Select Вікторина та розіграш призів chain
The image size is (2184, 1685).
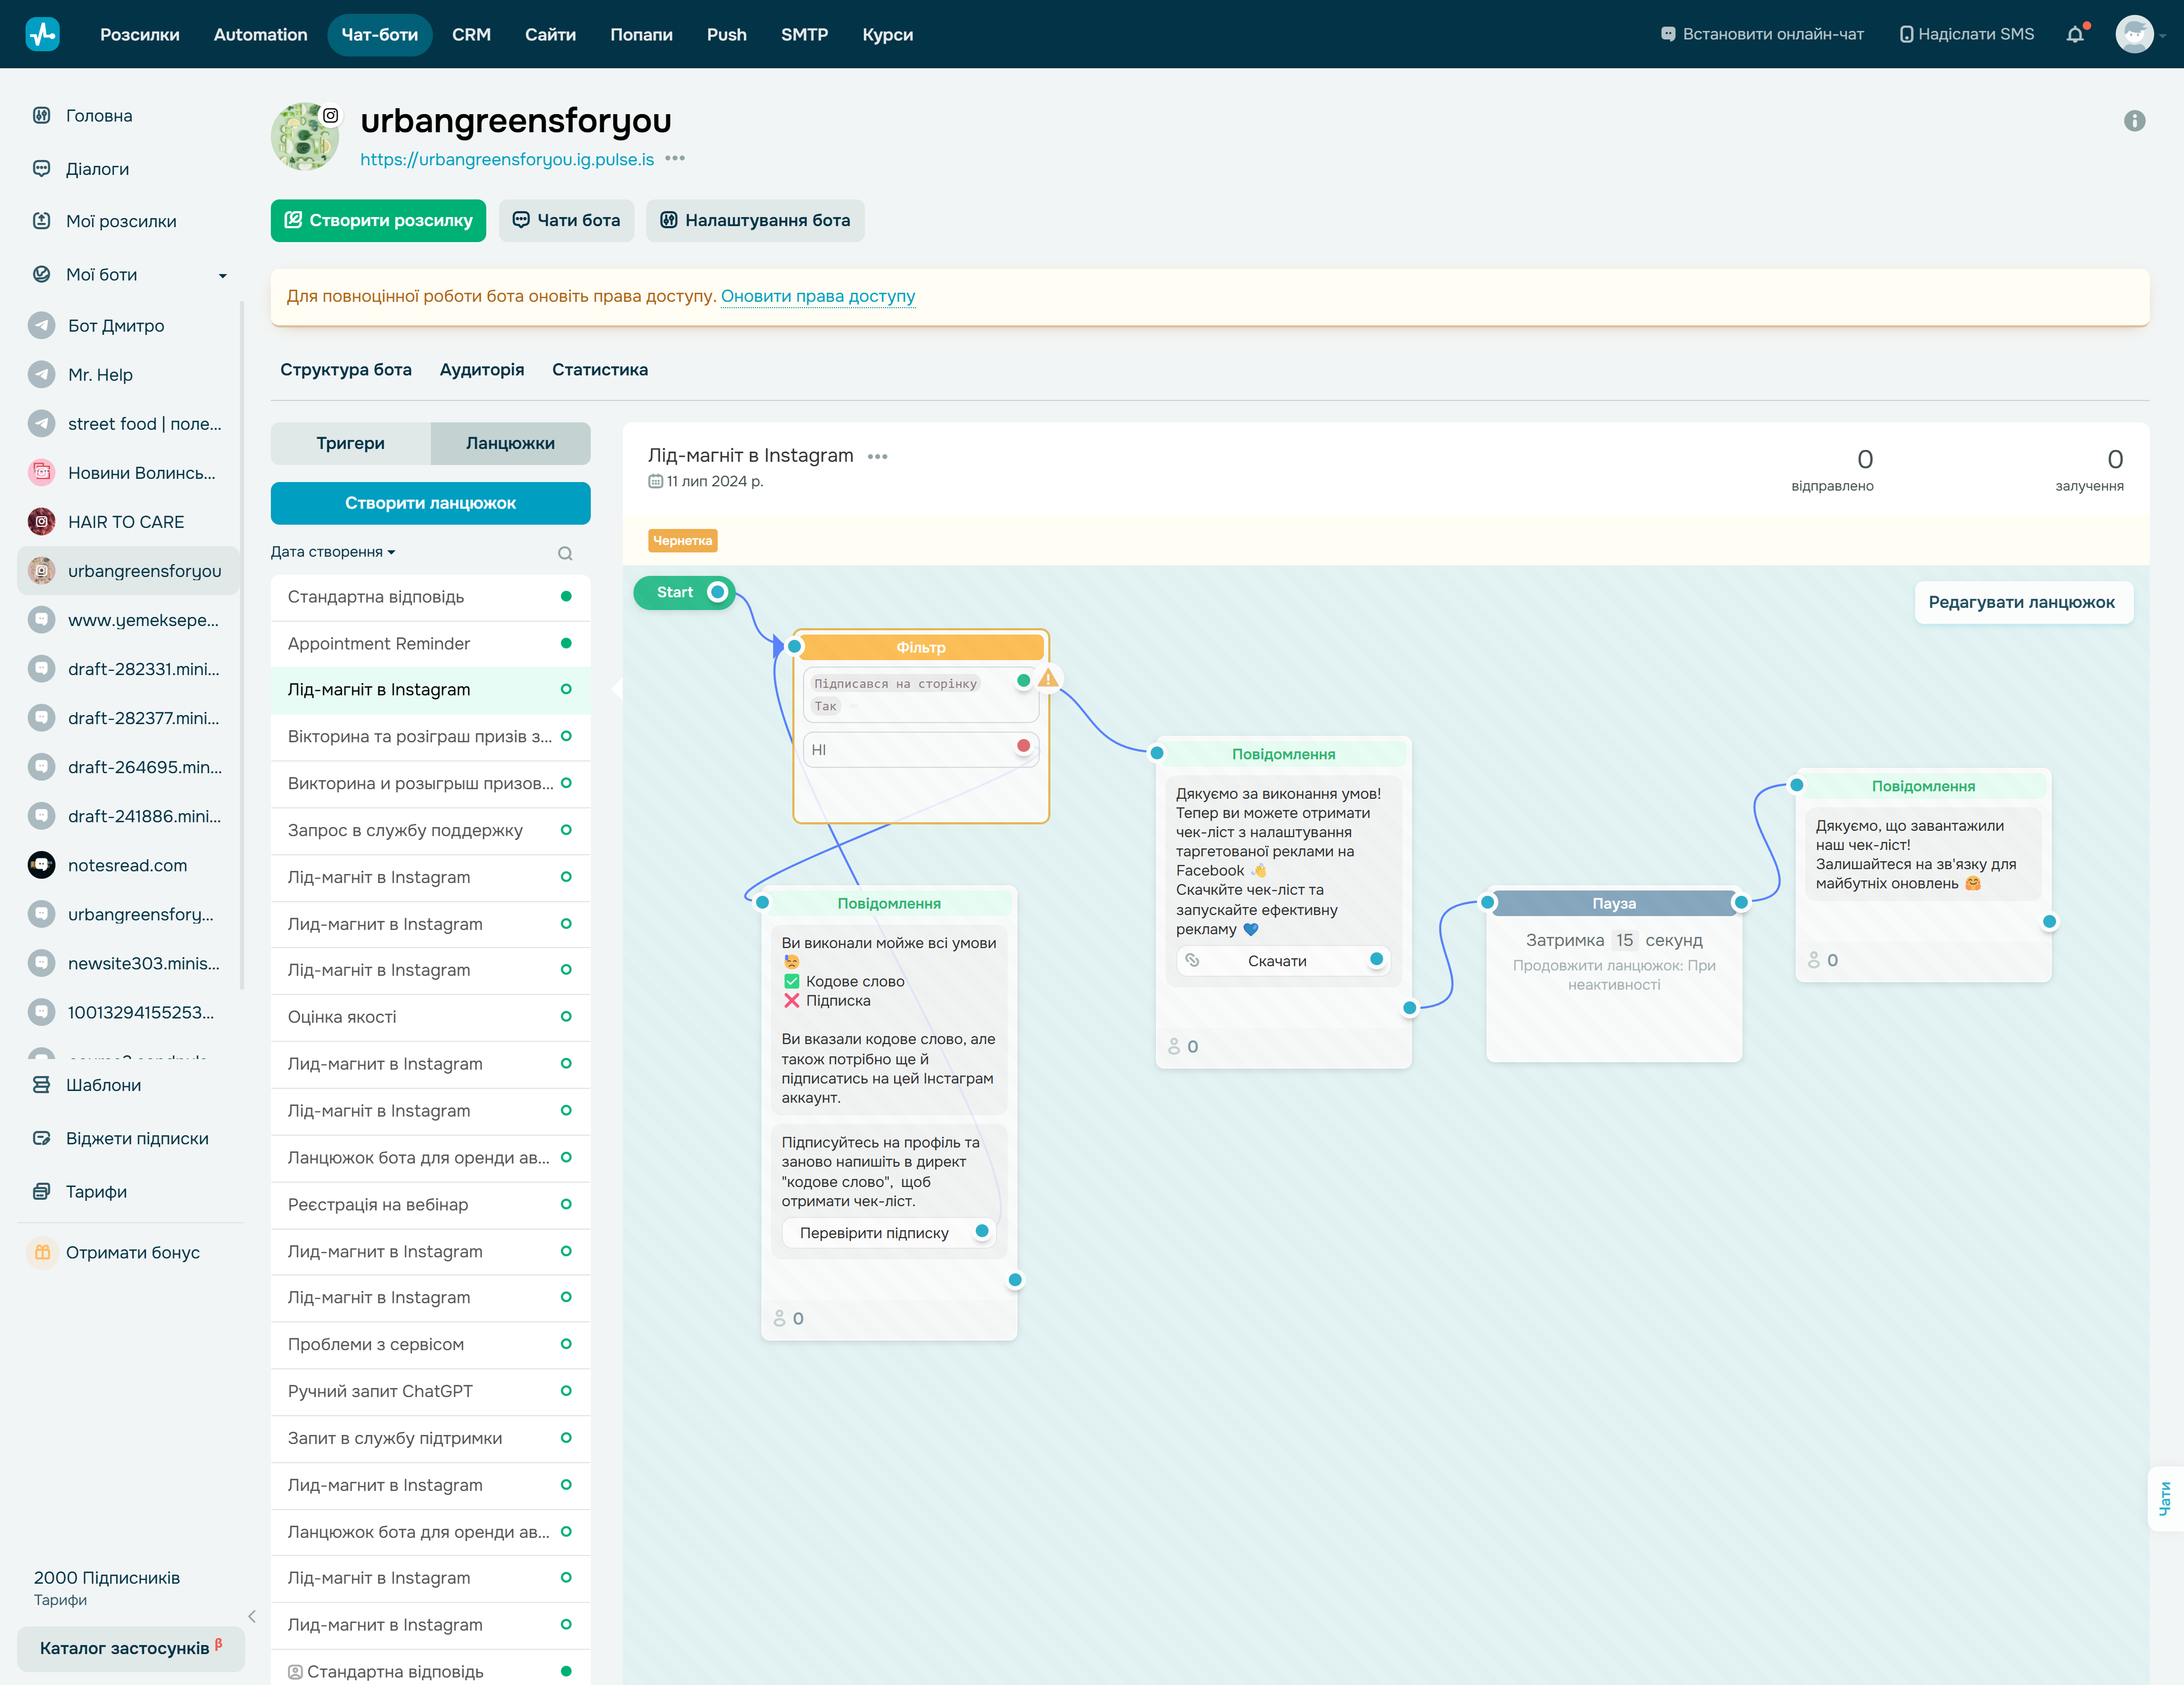[x=430, y=737]
